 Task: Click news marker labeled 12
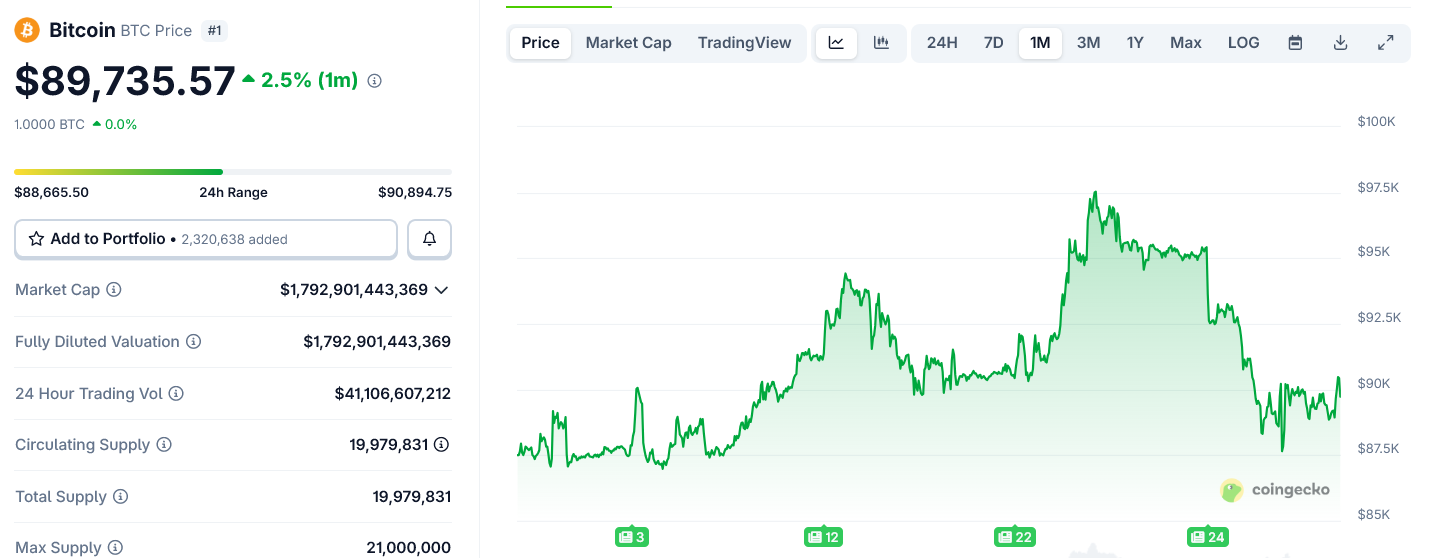(x=823, y=537)
